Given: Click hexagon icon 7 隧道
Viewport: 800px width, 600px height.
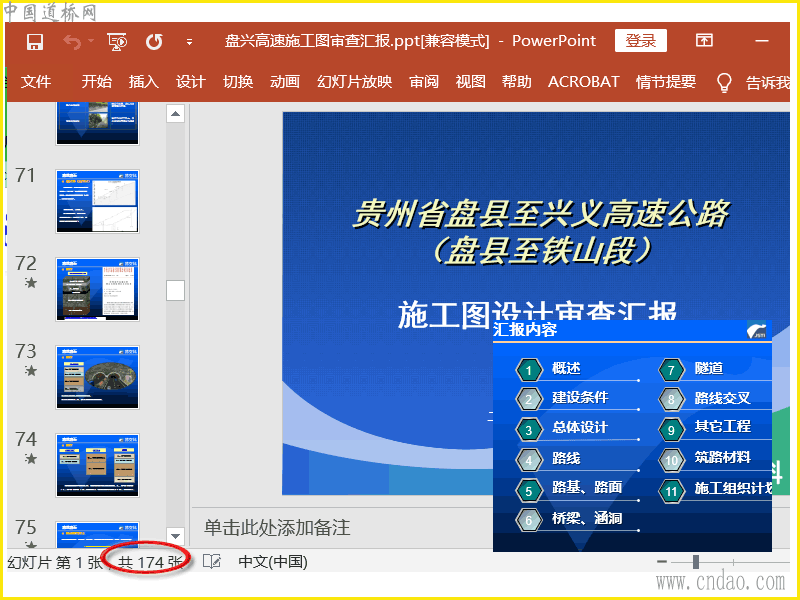Looking at the screenshot, I should coord(671,370).
